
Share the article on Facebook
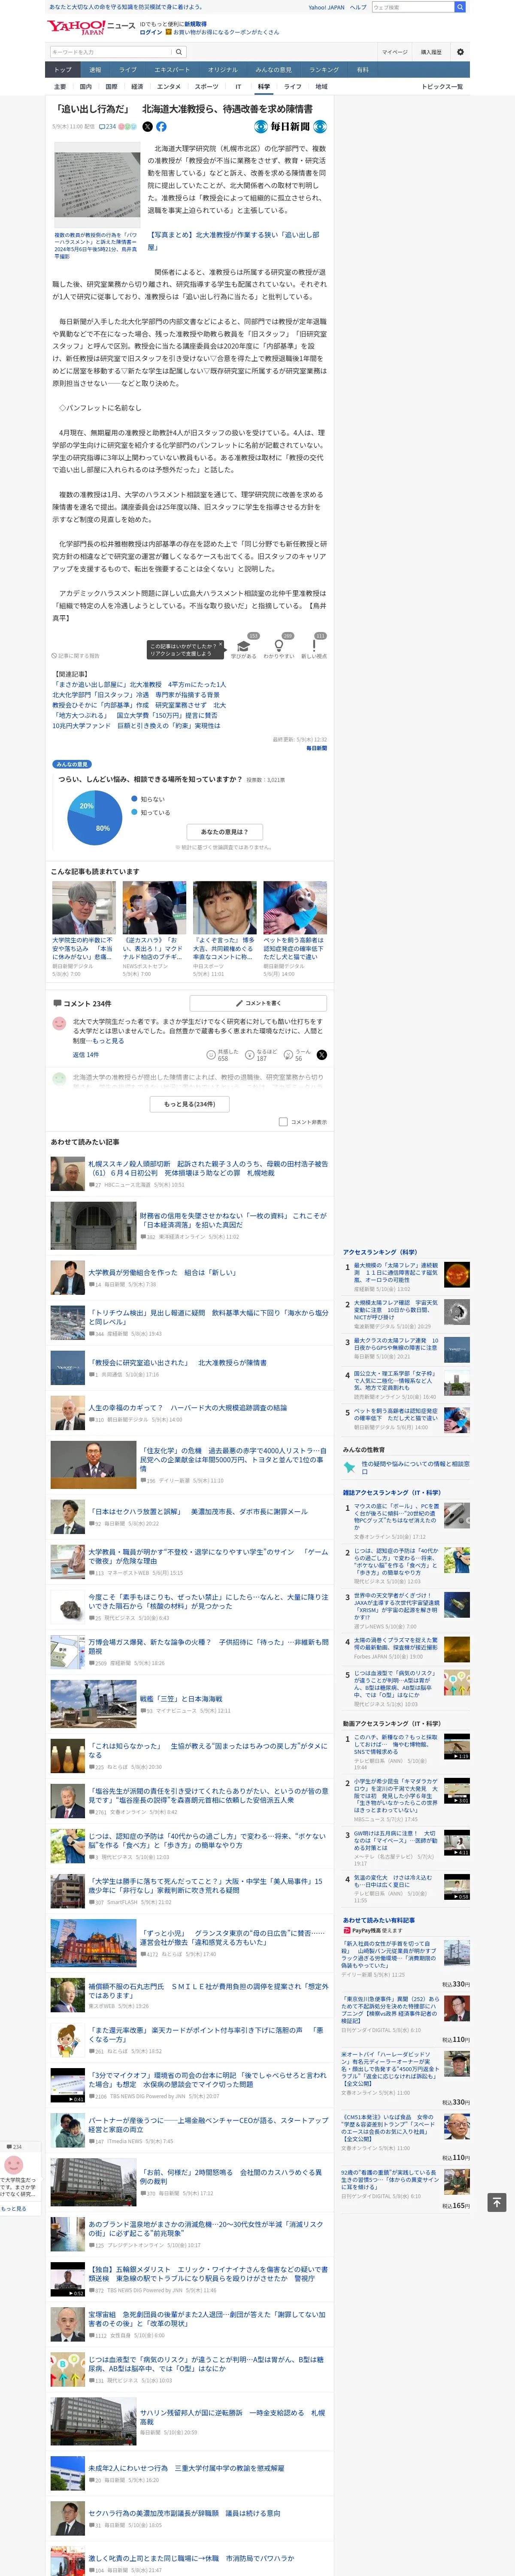[161, 127]
